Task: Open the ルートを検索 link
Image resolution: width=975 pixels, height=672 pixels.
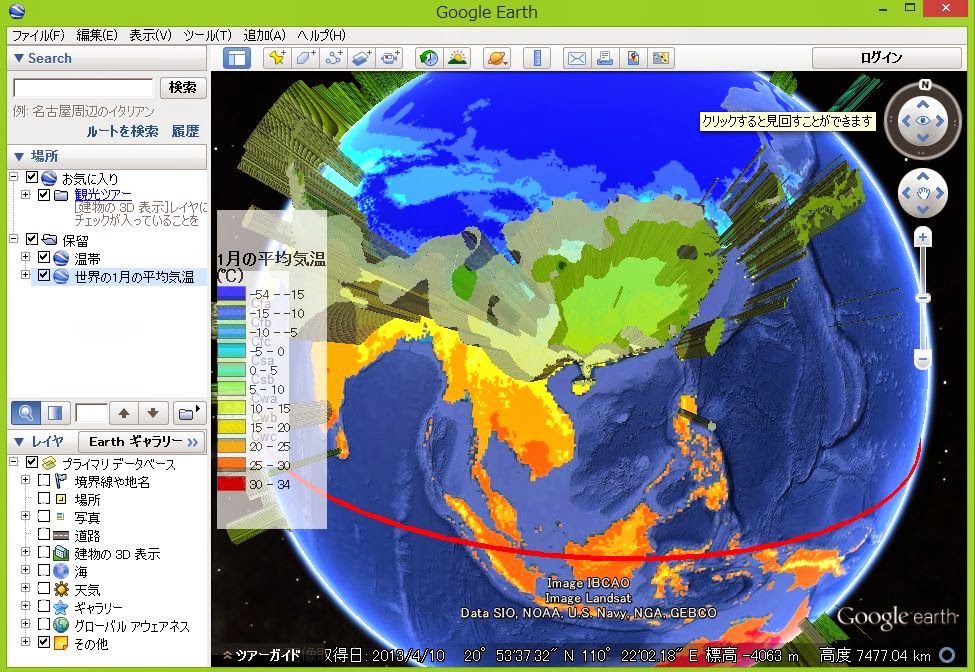Action: point(122,131)
